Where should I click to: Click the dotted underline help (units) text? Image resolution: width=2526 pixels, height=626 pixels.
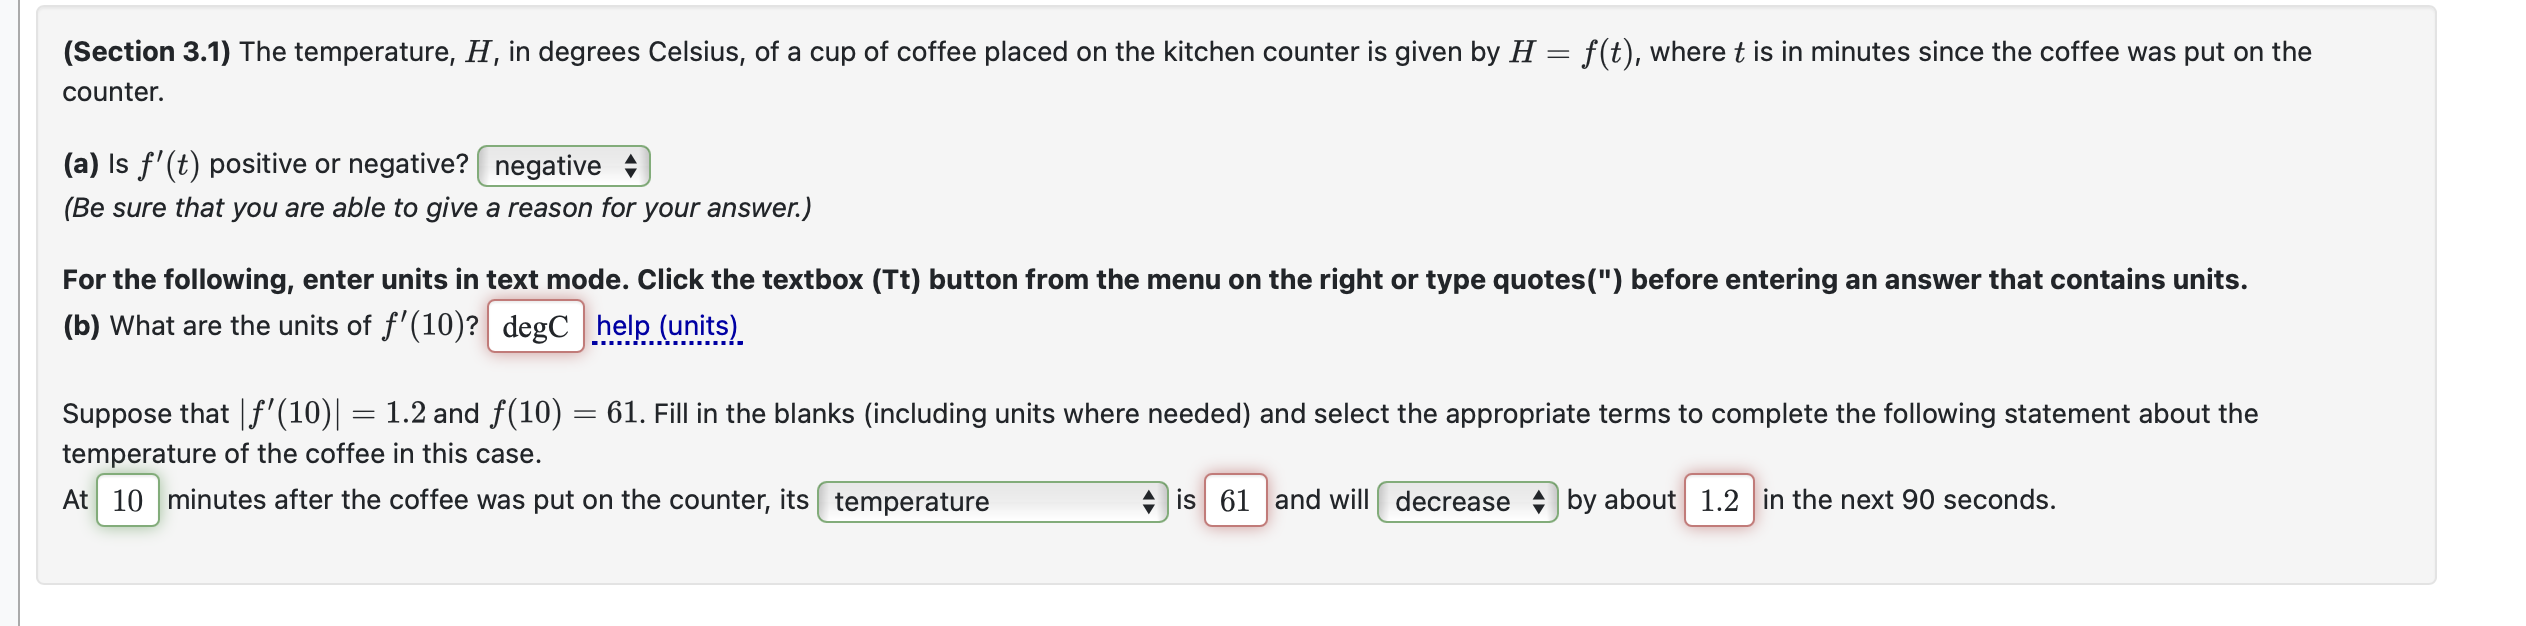click(667, 324)
